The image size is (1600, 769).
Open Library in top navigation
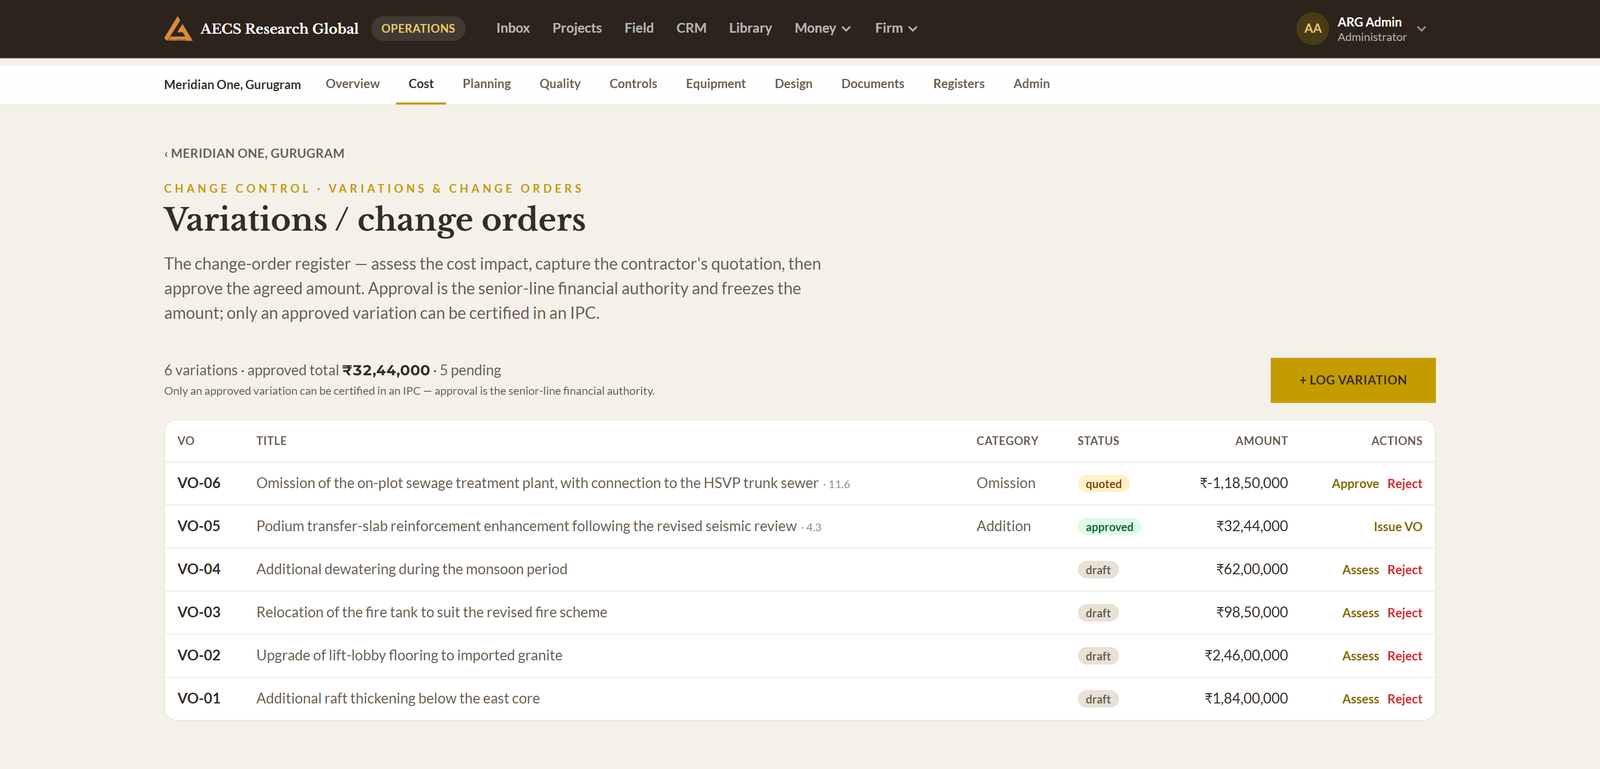coord(750,28)
